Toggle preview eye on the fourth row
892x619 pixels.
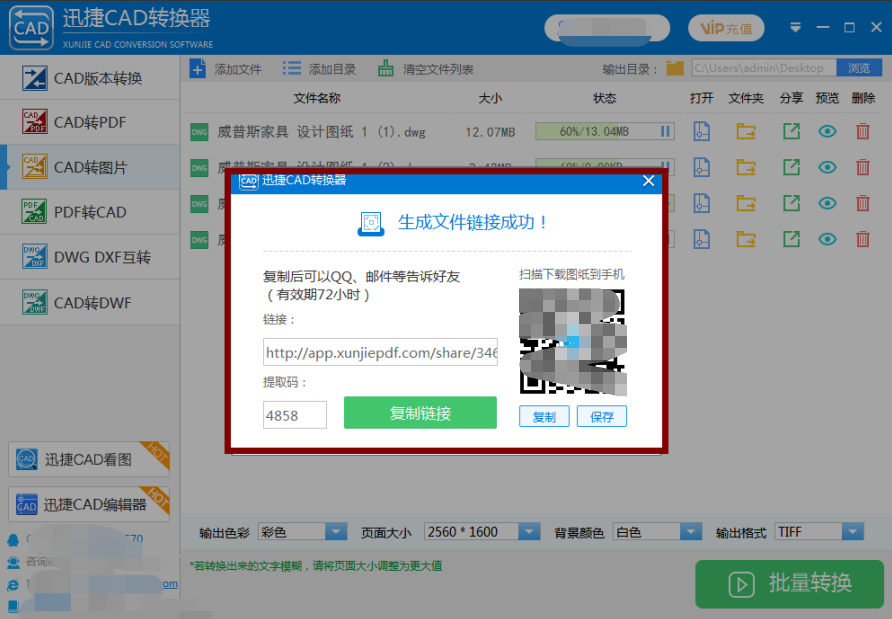827,239
